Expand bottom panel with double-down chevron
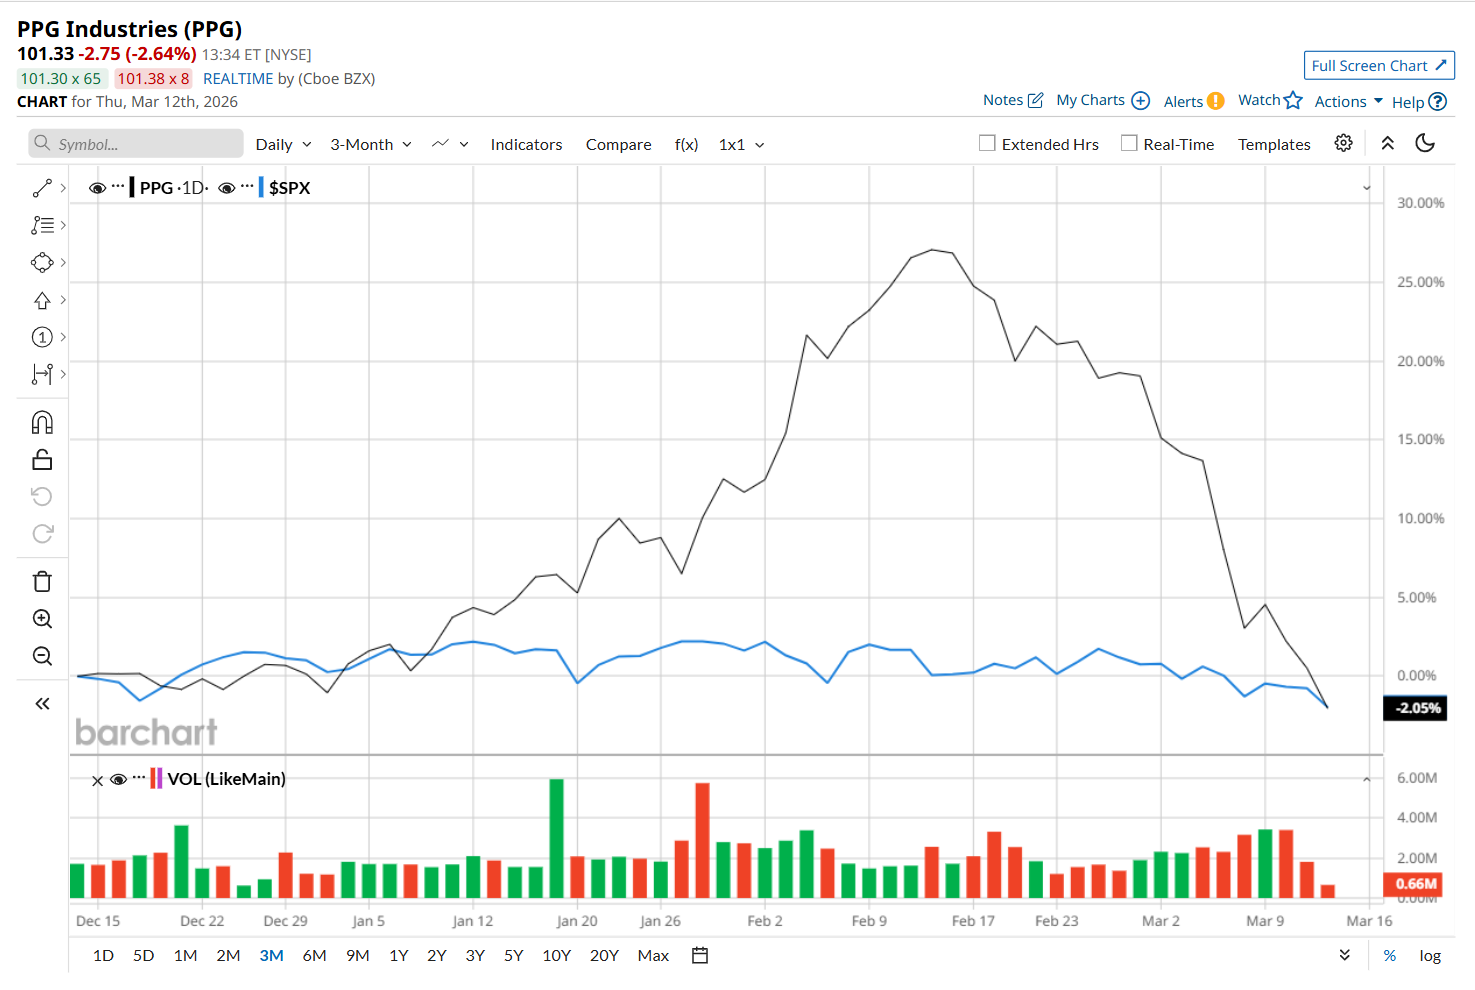The width and height of the screenshot is (1475, 990). coord(1345,955)
